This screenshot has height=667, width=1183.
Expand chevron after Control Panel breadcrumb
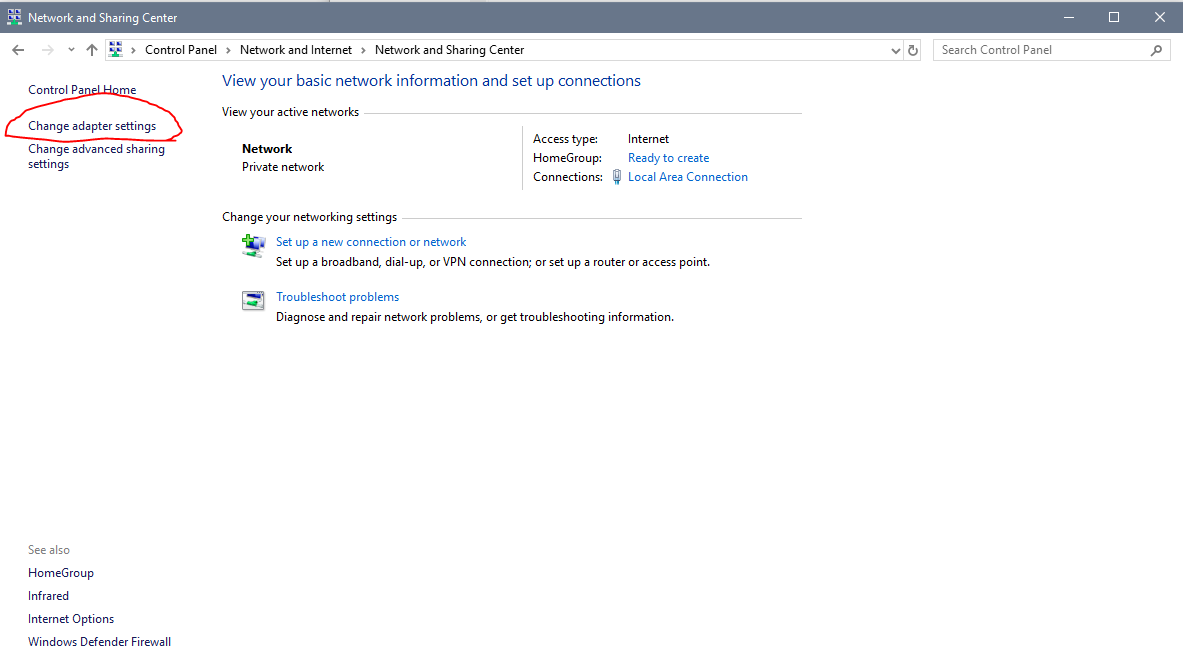[x=228, y=50]
